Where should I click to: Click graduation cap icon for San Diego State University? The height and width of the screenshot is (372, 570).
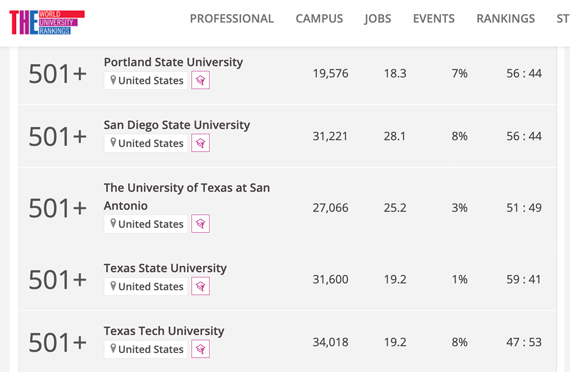(200, 143)
